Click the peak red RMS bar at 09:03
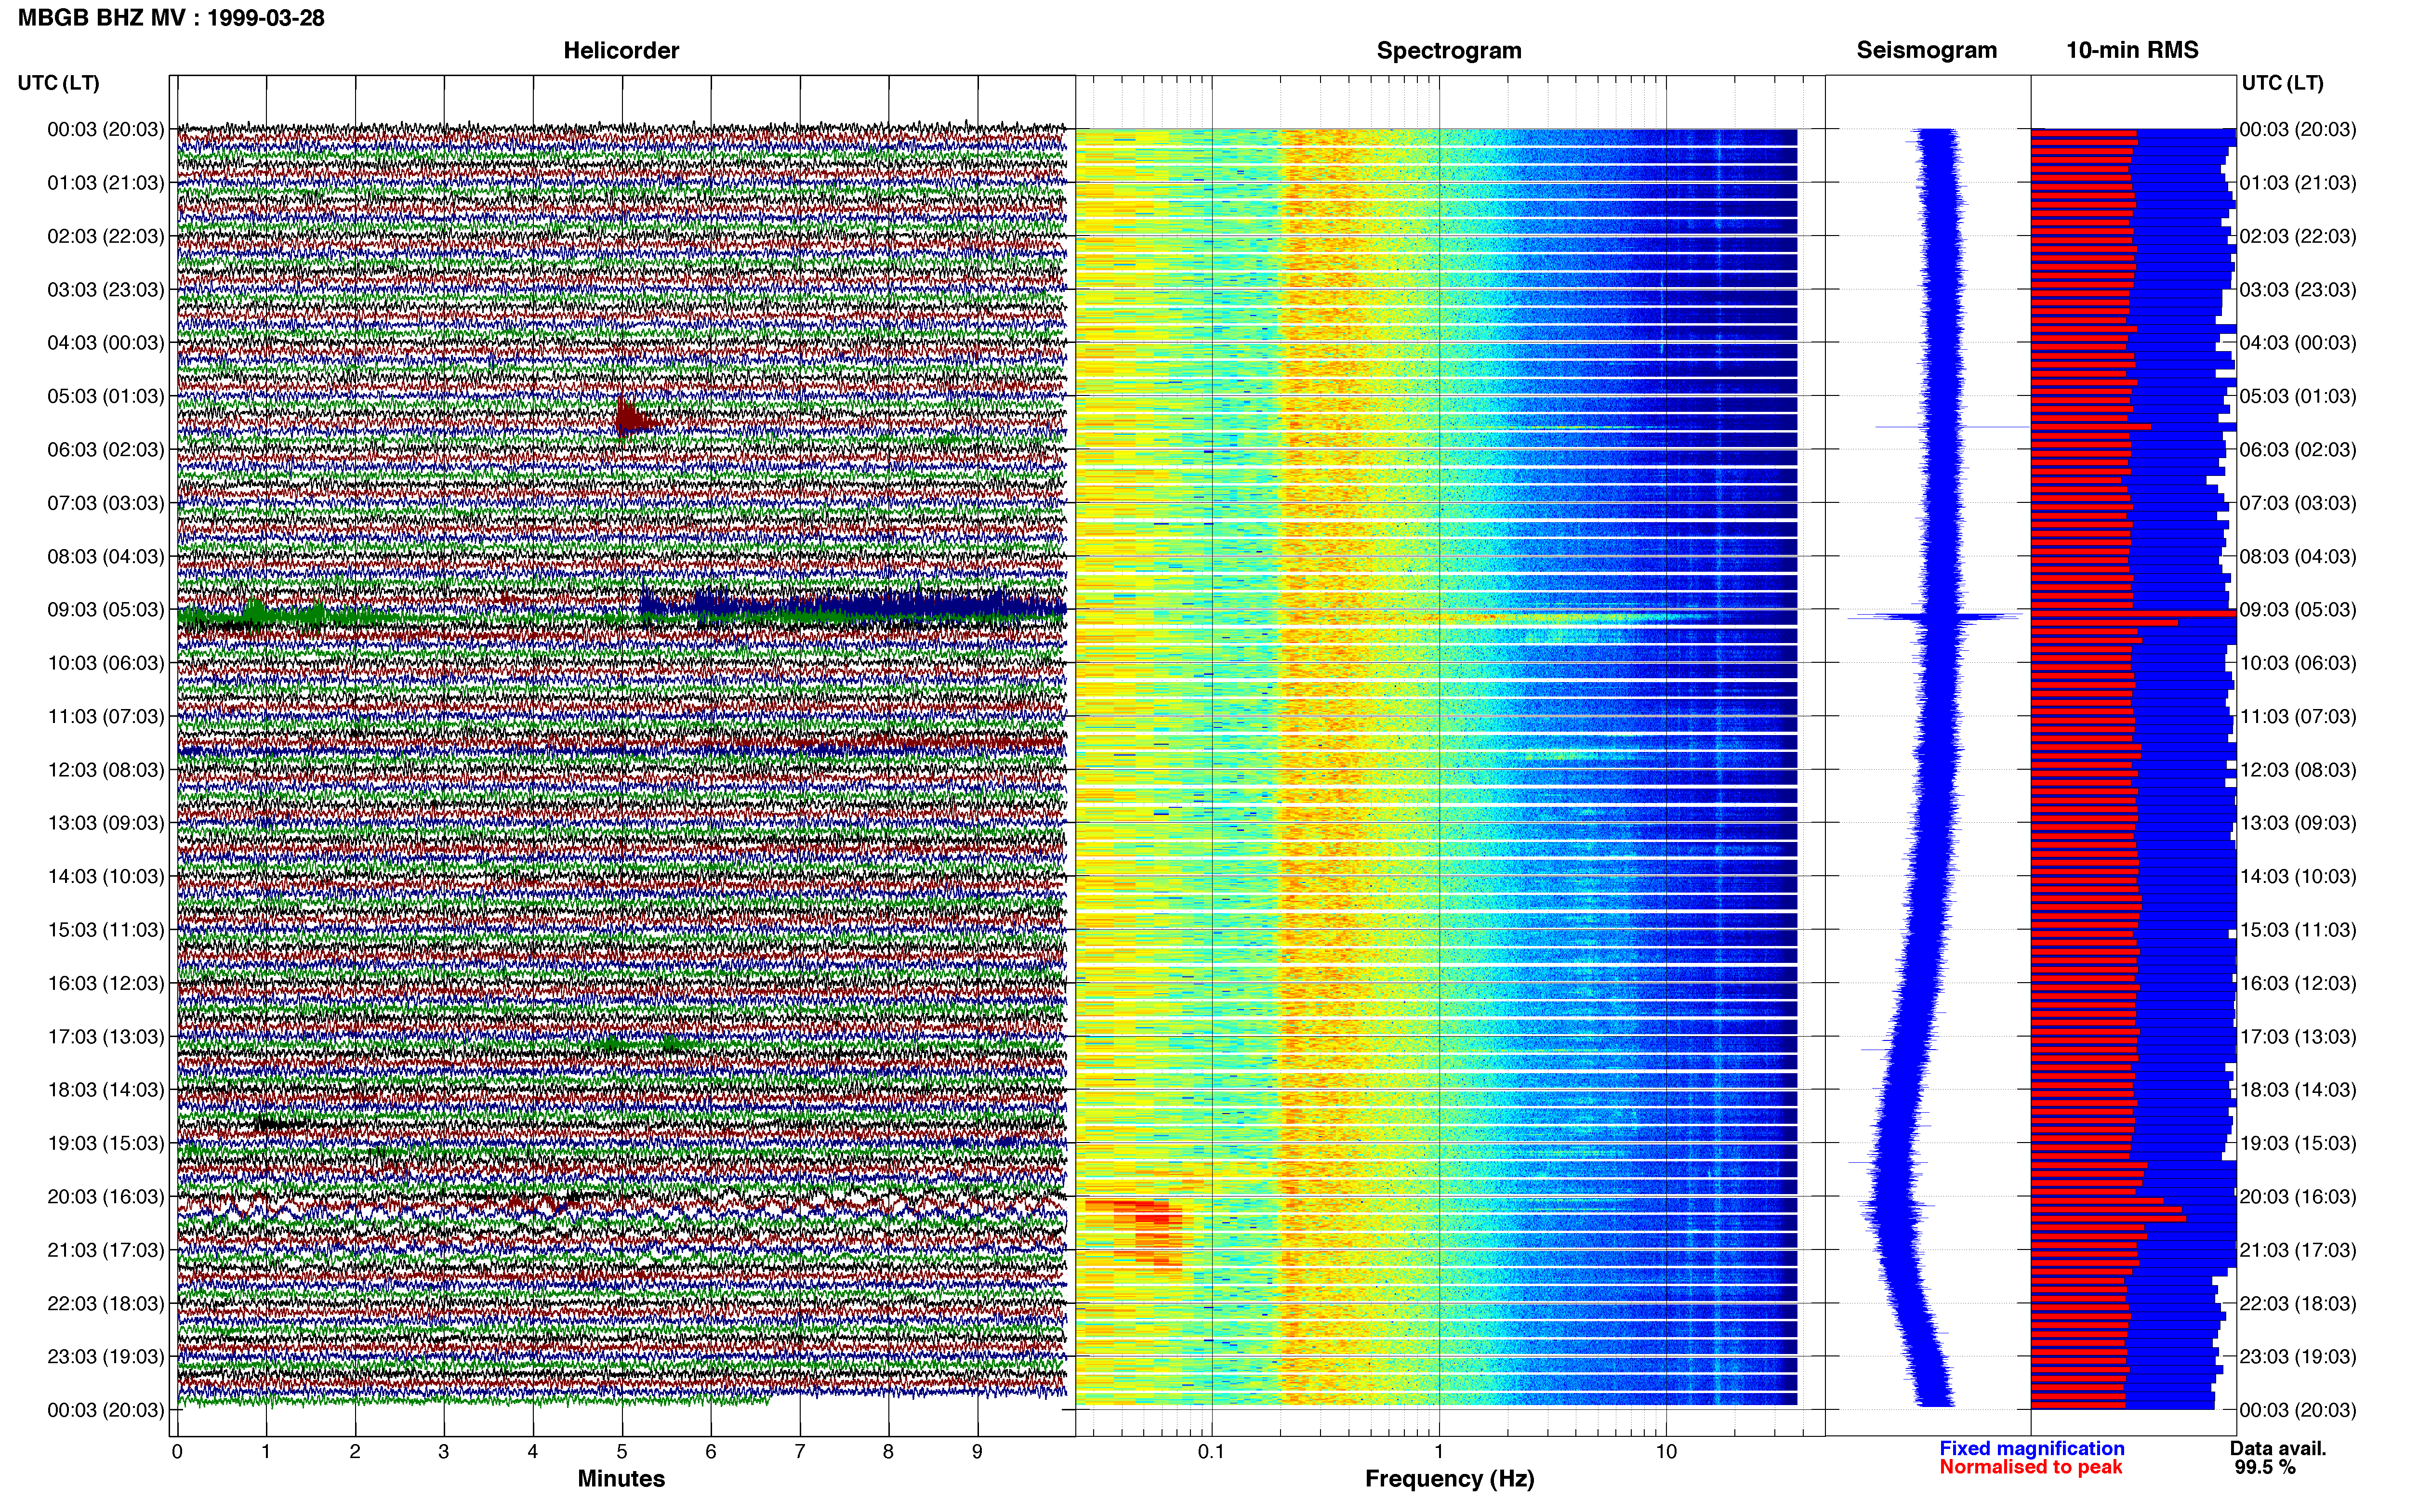 [2133, 613]
